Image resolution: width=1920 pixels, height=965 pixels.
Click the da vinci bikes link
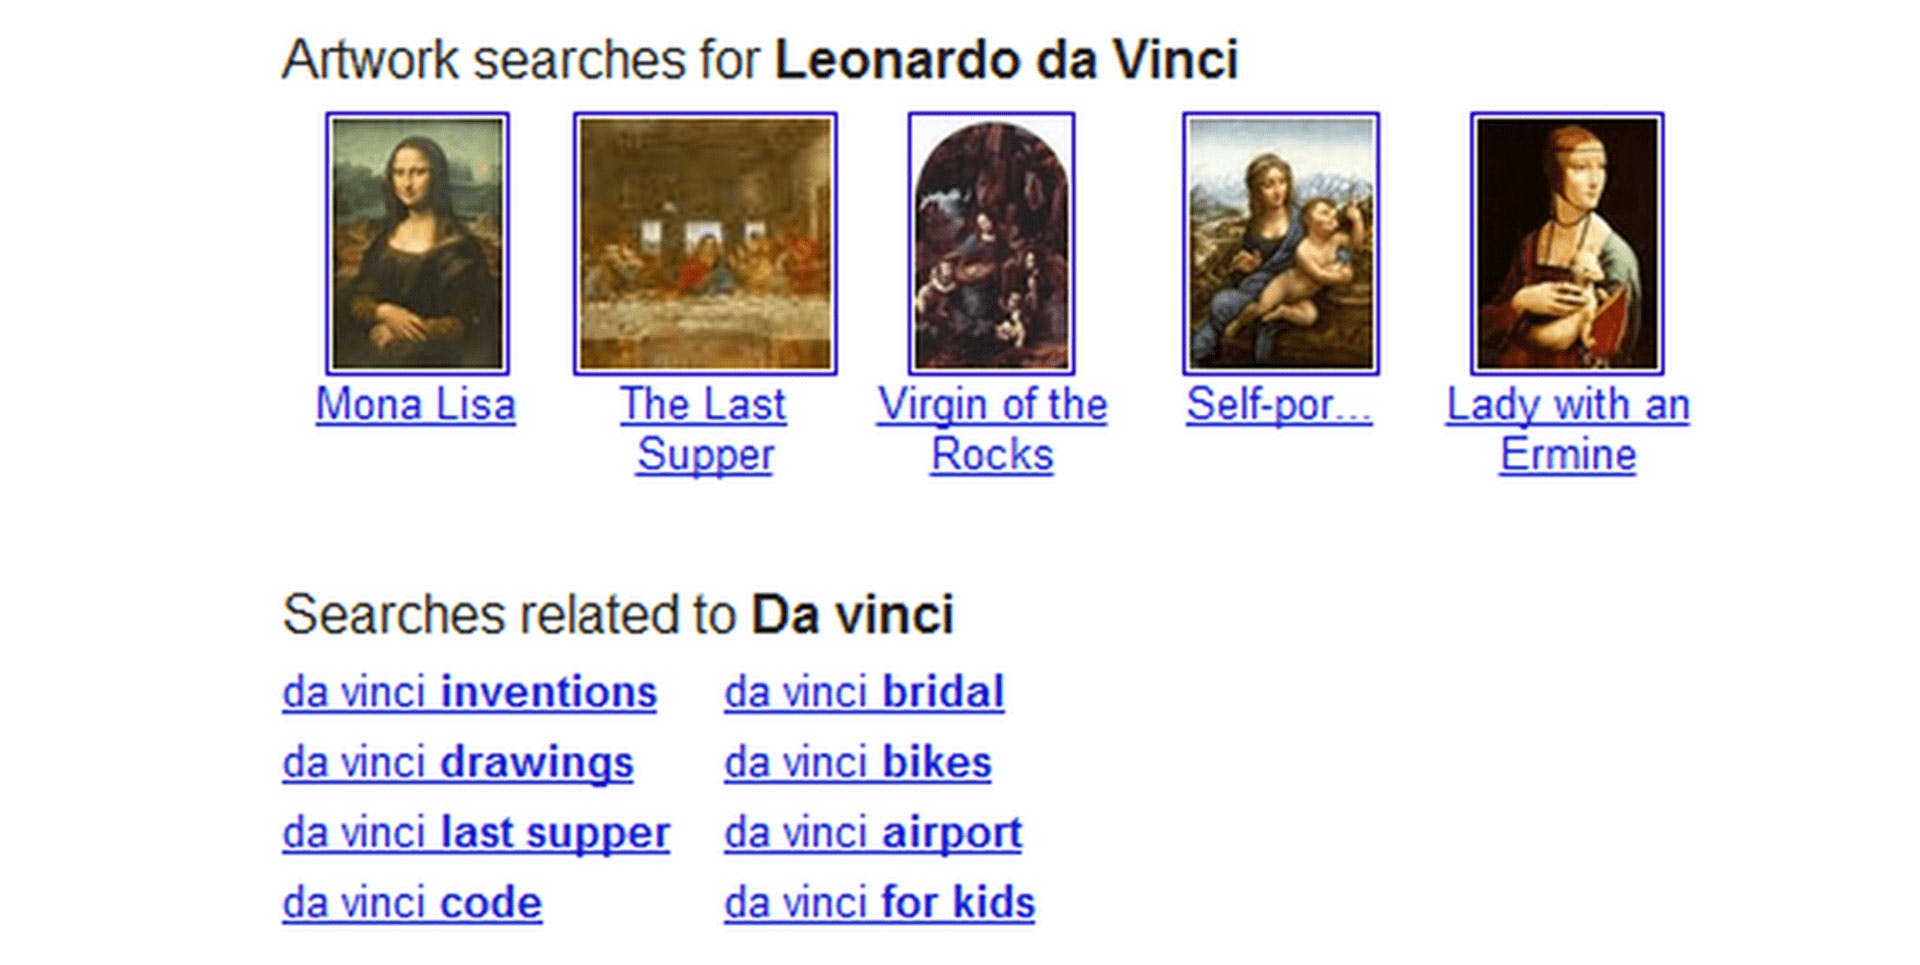858,762
